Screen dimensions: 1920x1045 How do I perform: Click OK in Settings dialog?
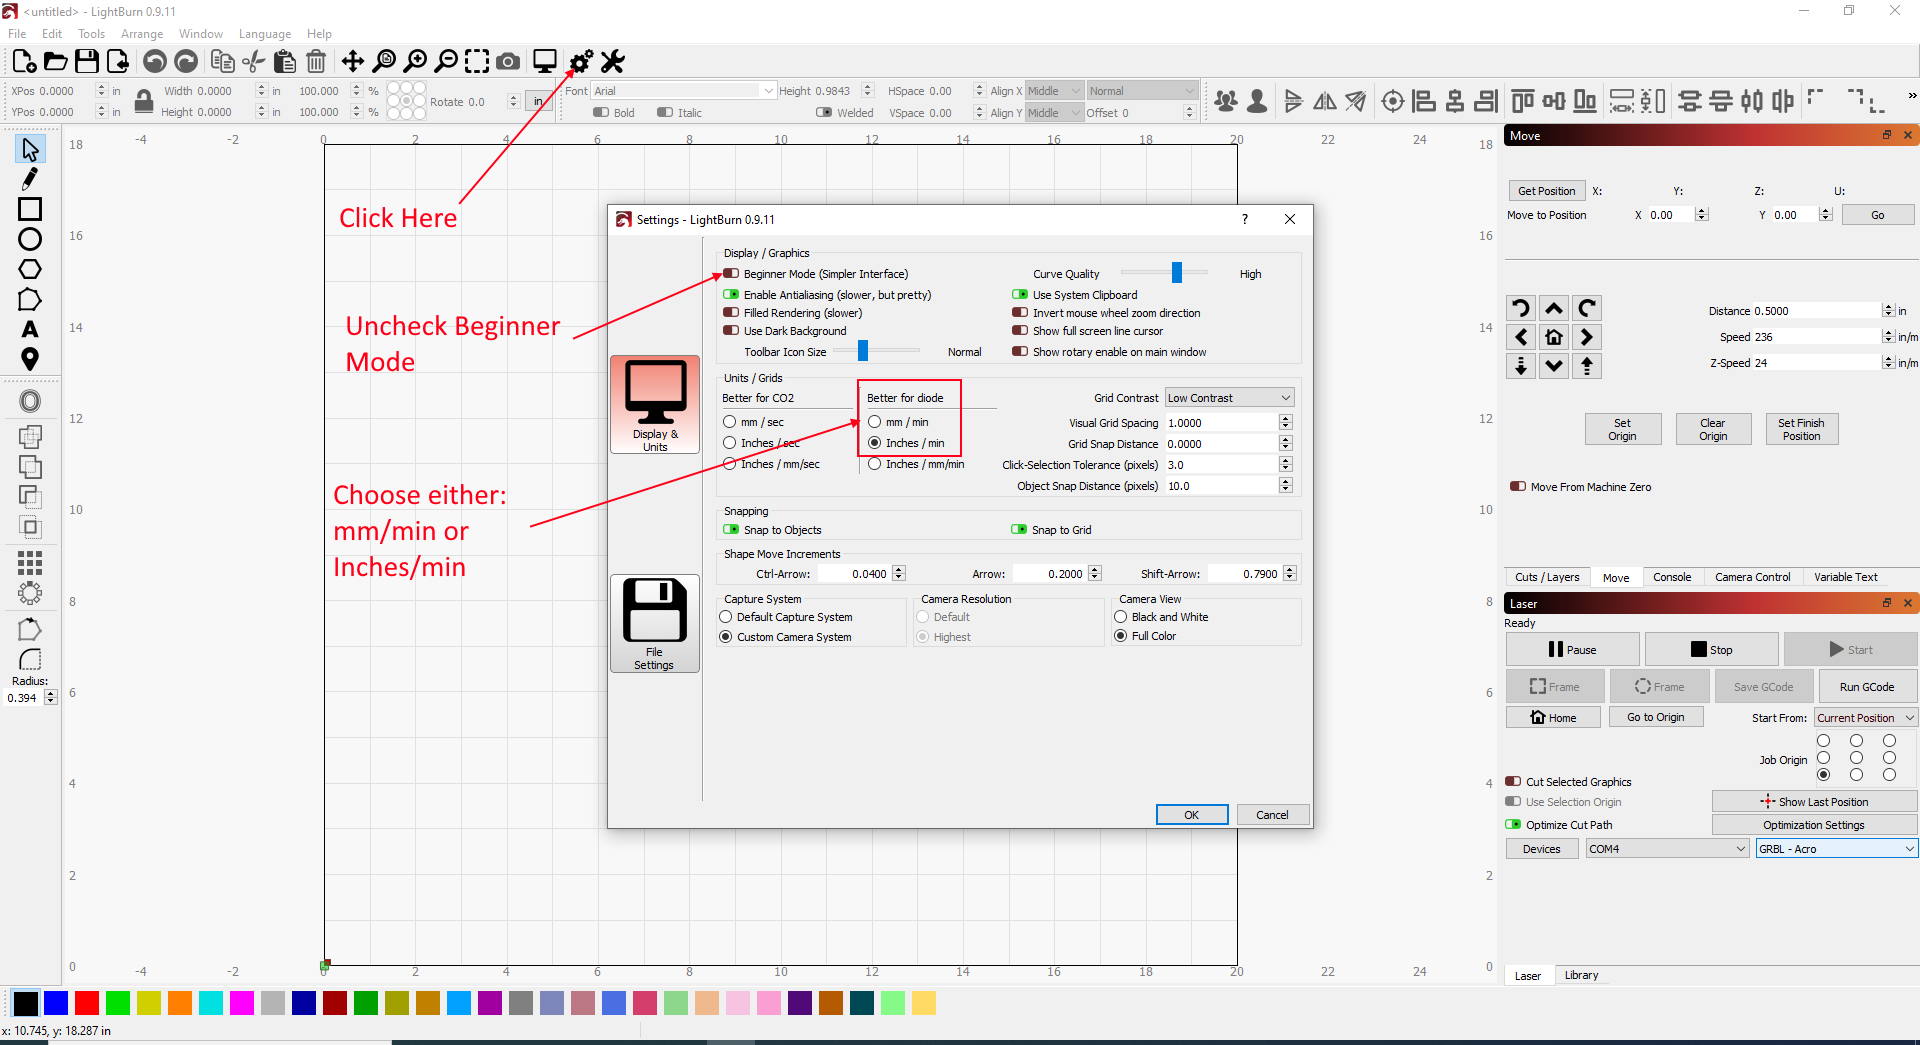pos(1192,815)
